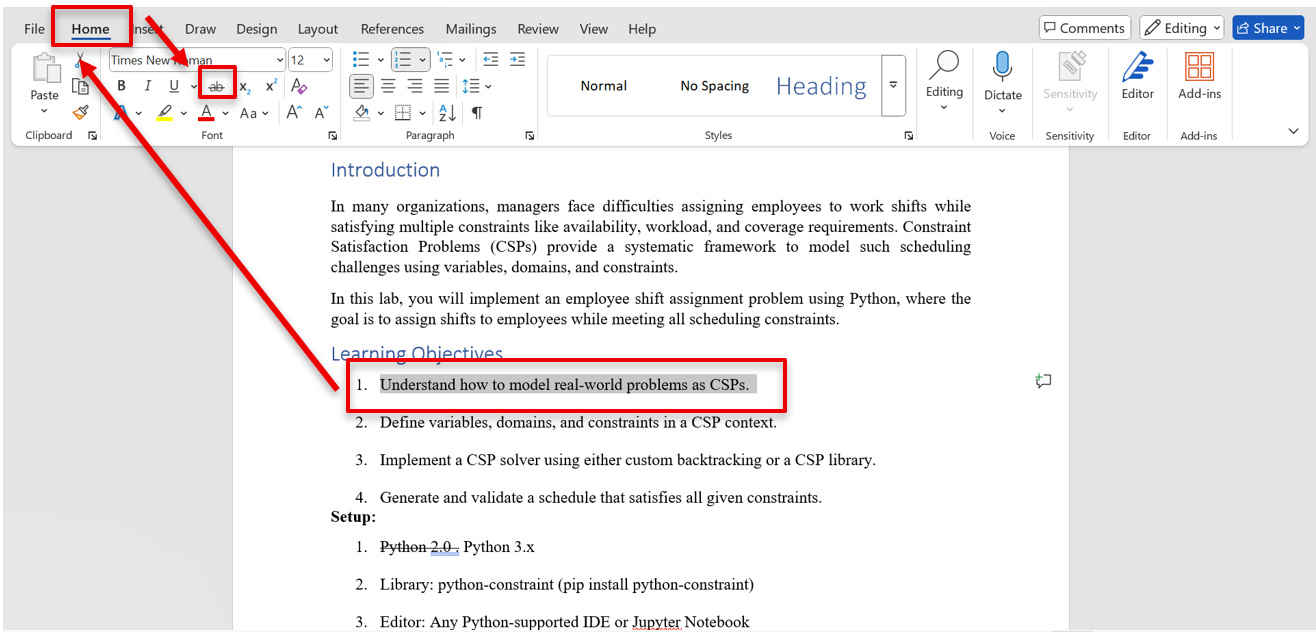Open the Comments panel
The image size is (1316, 632).
1084,27
